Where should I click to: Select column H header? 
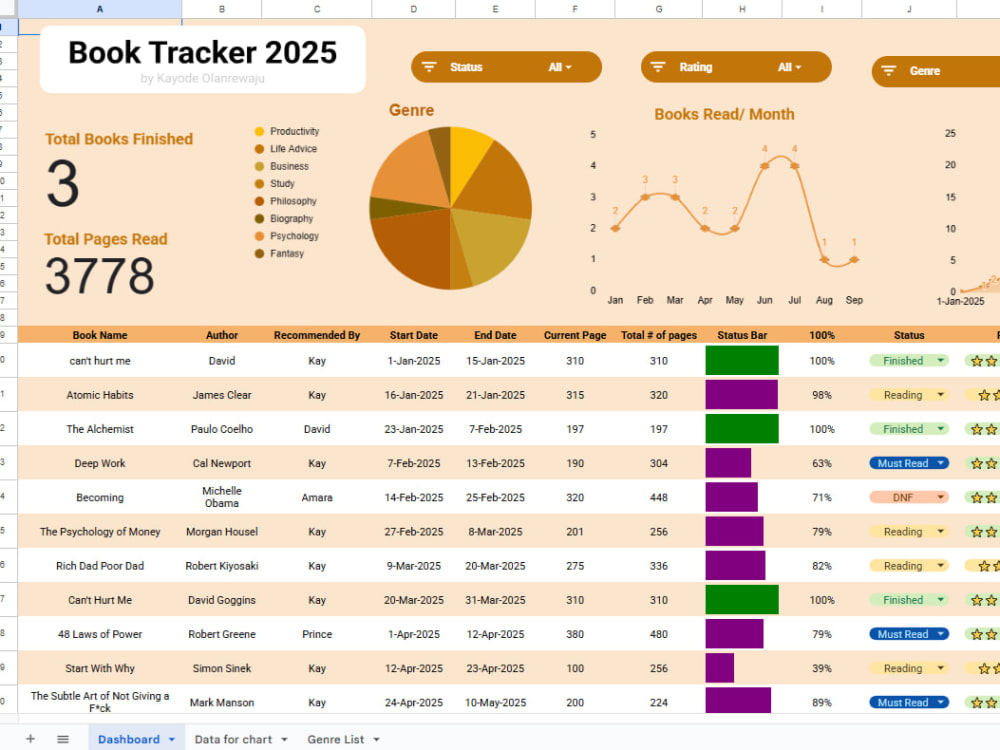coord(742,9)
